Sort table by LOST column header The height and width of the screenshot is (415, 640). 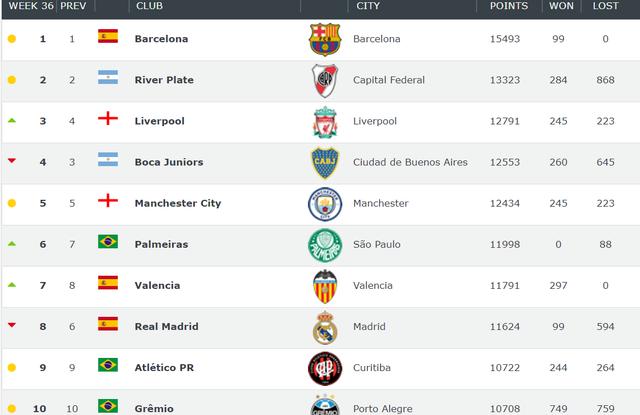pos(606,6)
